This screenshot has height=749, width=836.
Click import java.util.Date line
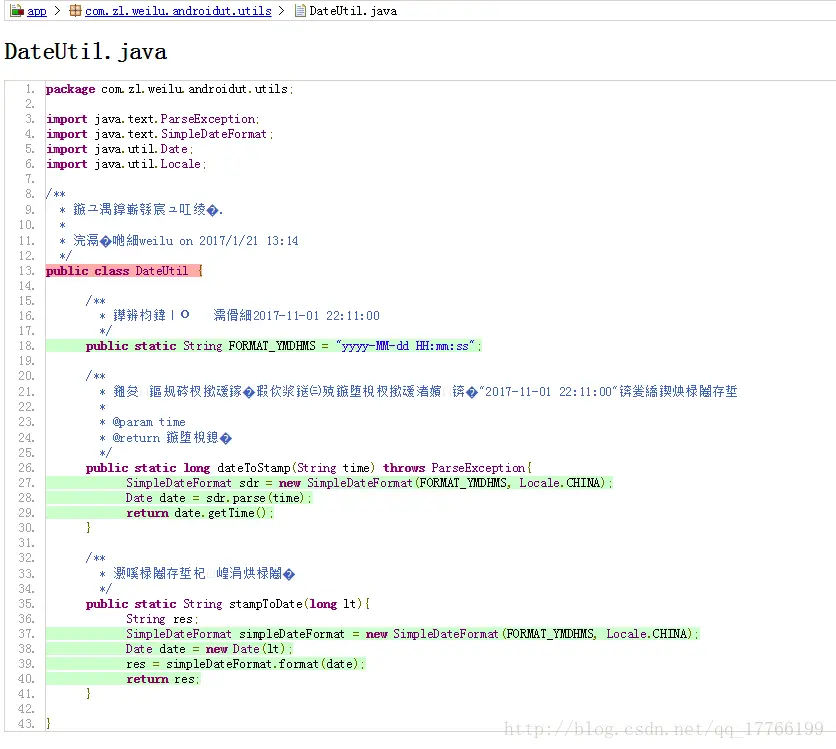tap(119, 149)
